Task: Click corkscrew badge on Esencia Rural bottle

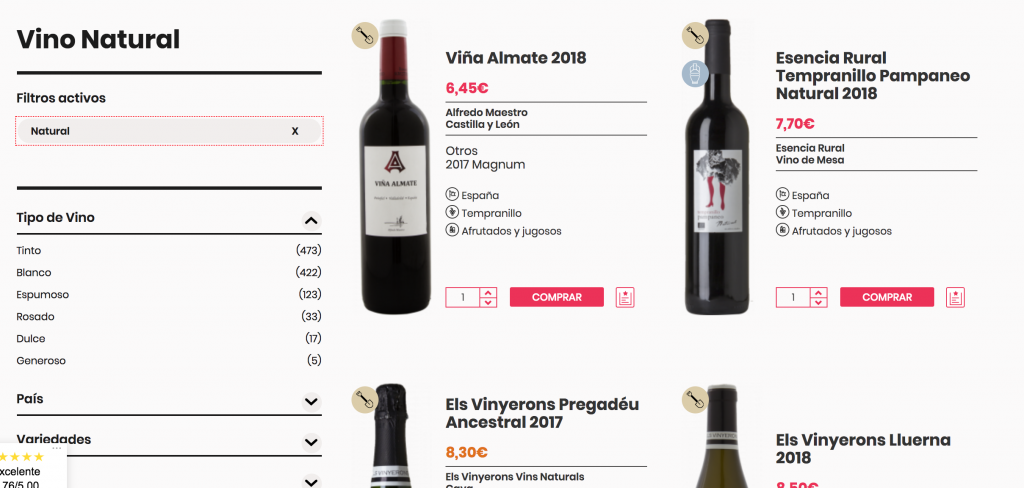Action: point(696,35)
